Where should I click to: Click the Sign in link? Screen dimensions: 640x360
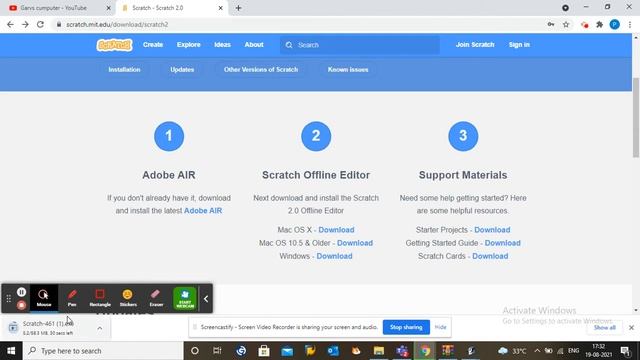tap(519, 44)
